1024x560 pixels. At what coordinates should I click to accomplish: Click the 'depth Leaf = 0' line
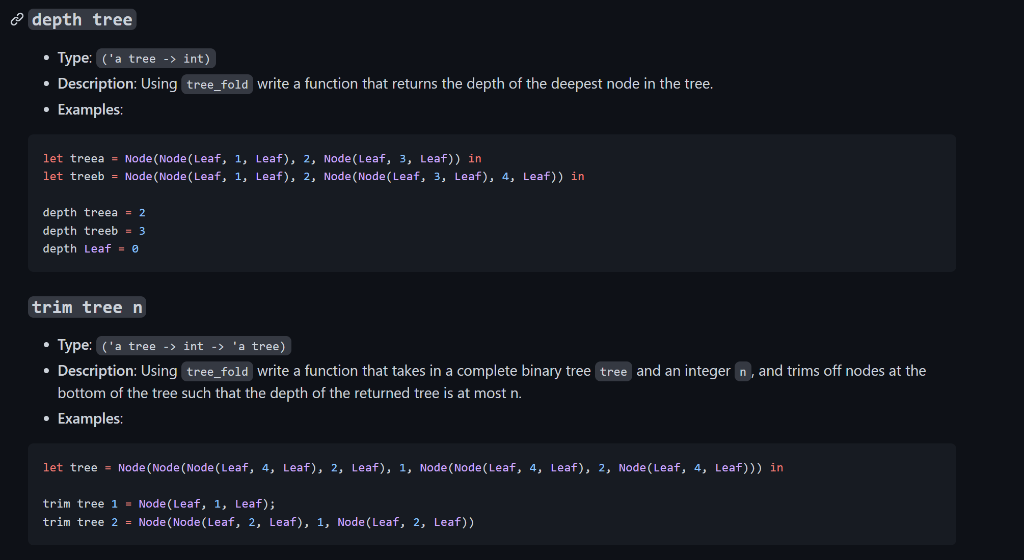click(91, 249)
